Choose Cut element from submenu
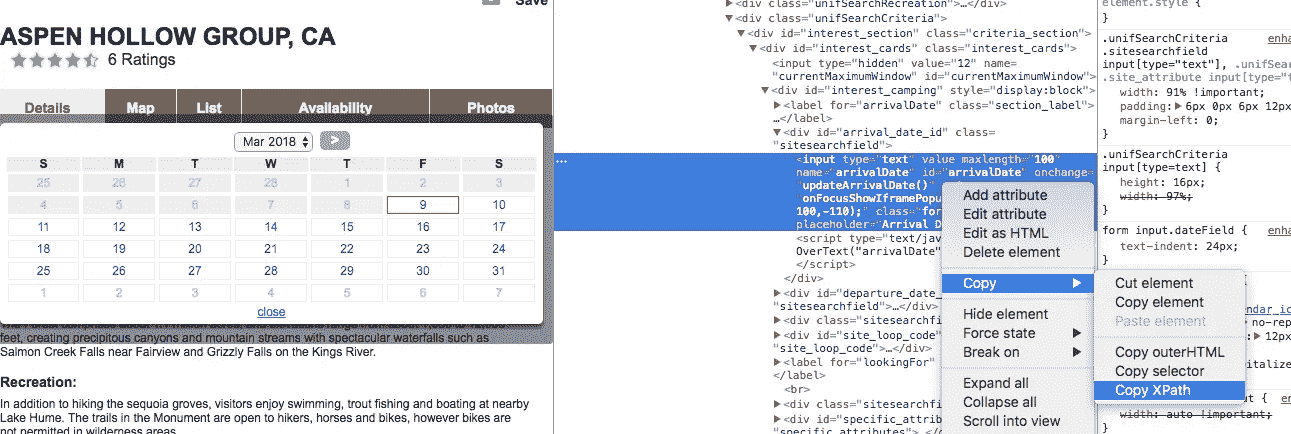Screen dimensions: 1291x434 [x=1170, y=283]
